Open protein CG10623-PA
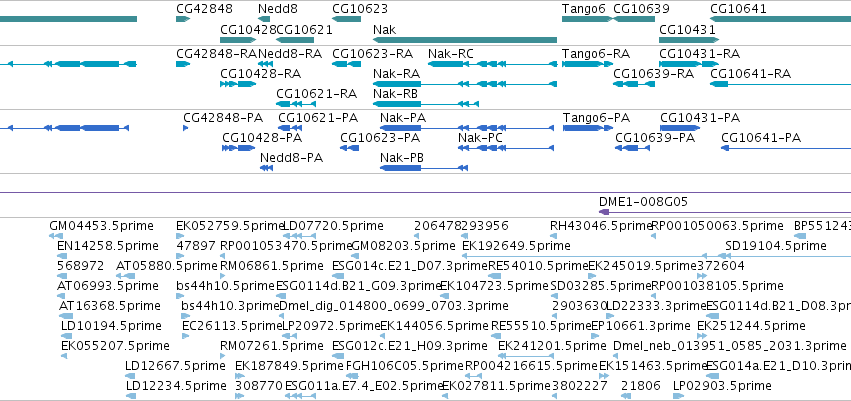This screenshot has height=401, width=851. tap(350, 148)
